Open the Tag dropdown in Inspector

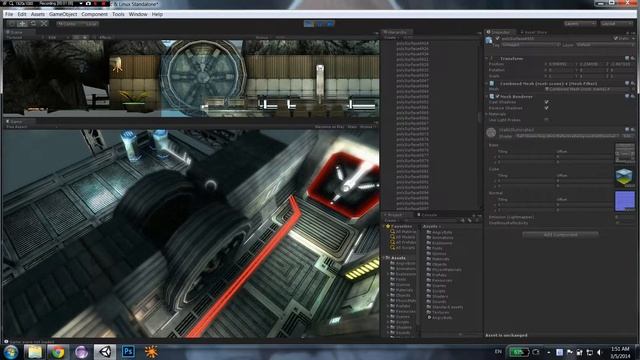(531, 44)
